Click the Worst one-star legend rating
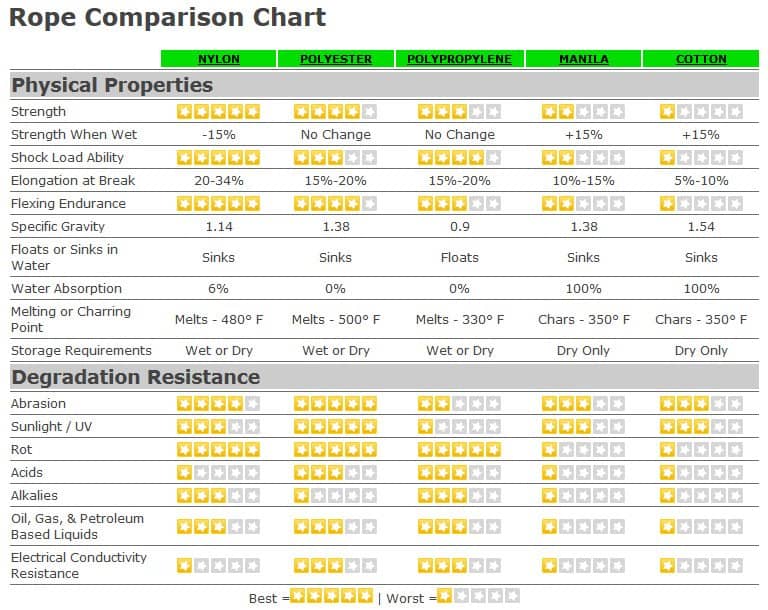The image size is (768, 610). [x=478, y=596]
